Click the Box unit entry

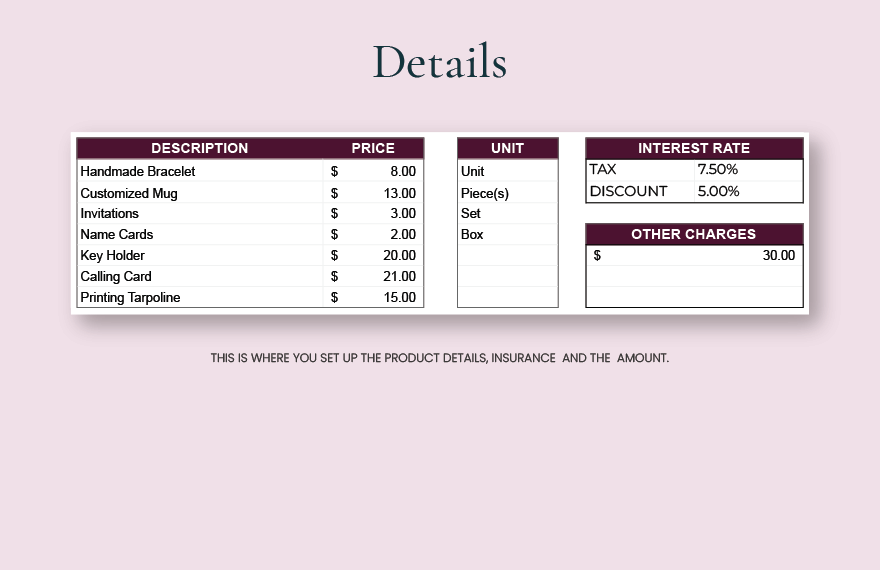tap(472, 234)
